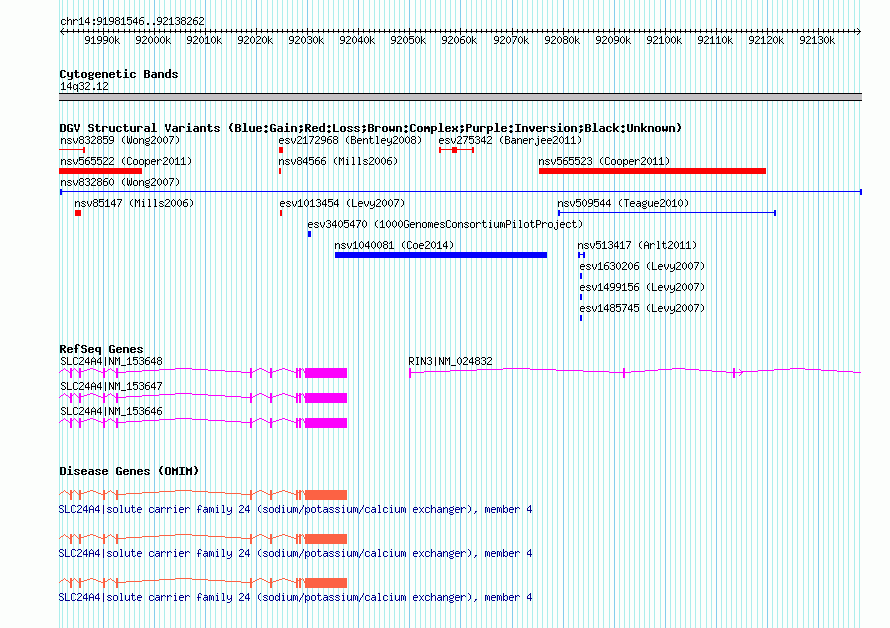Select the nsv509544 thin blue span line

pos(667,213)
